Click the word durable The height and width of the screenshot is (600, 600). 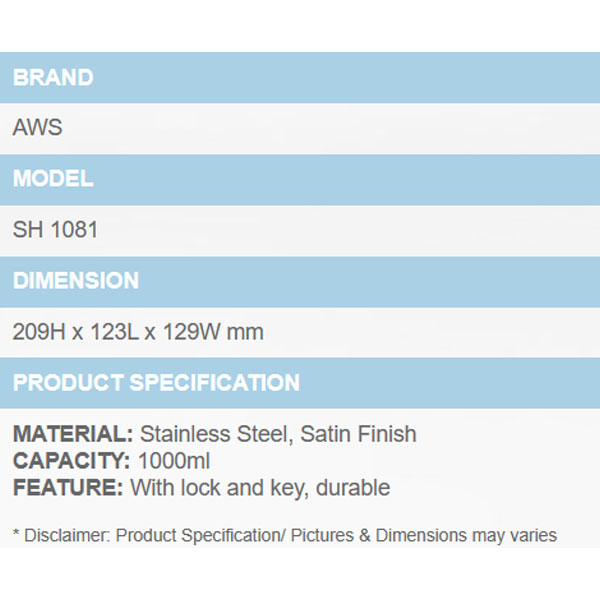tap(351, 489)
